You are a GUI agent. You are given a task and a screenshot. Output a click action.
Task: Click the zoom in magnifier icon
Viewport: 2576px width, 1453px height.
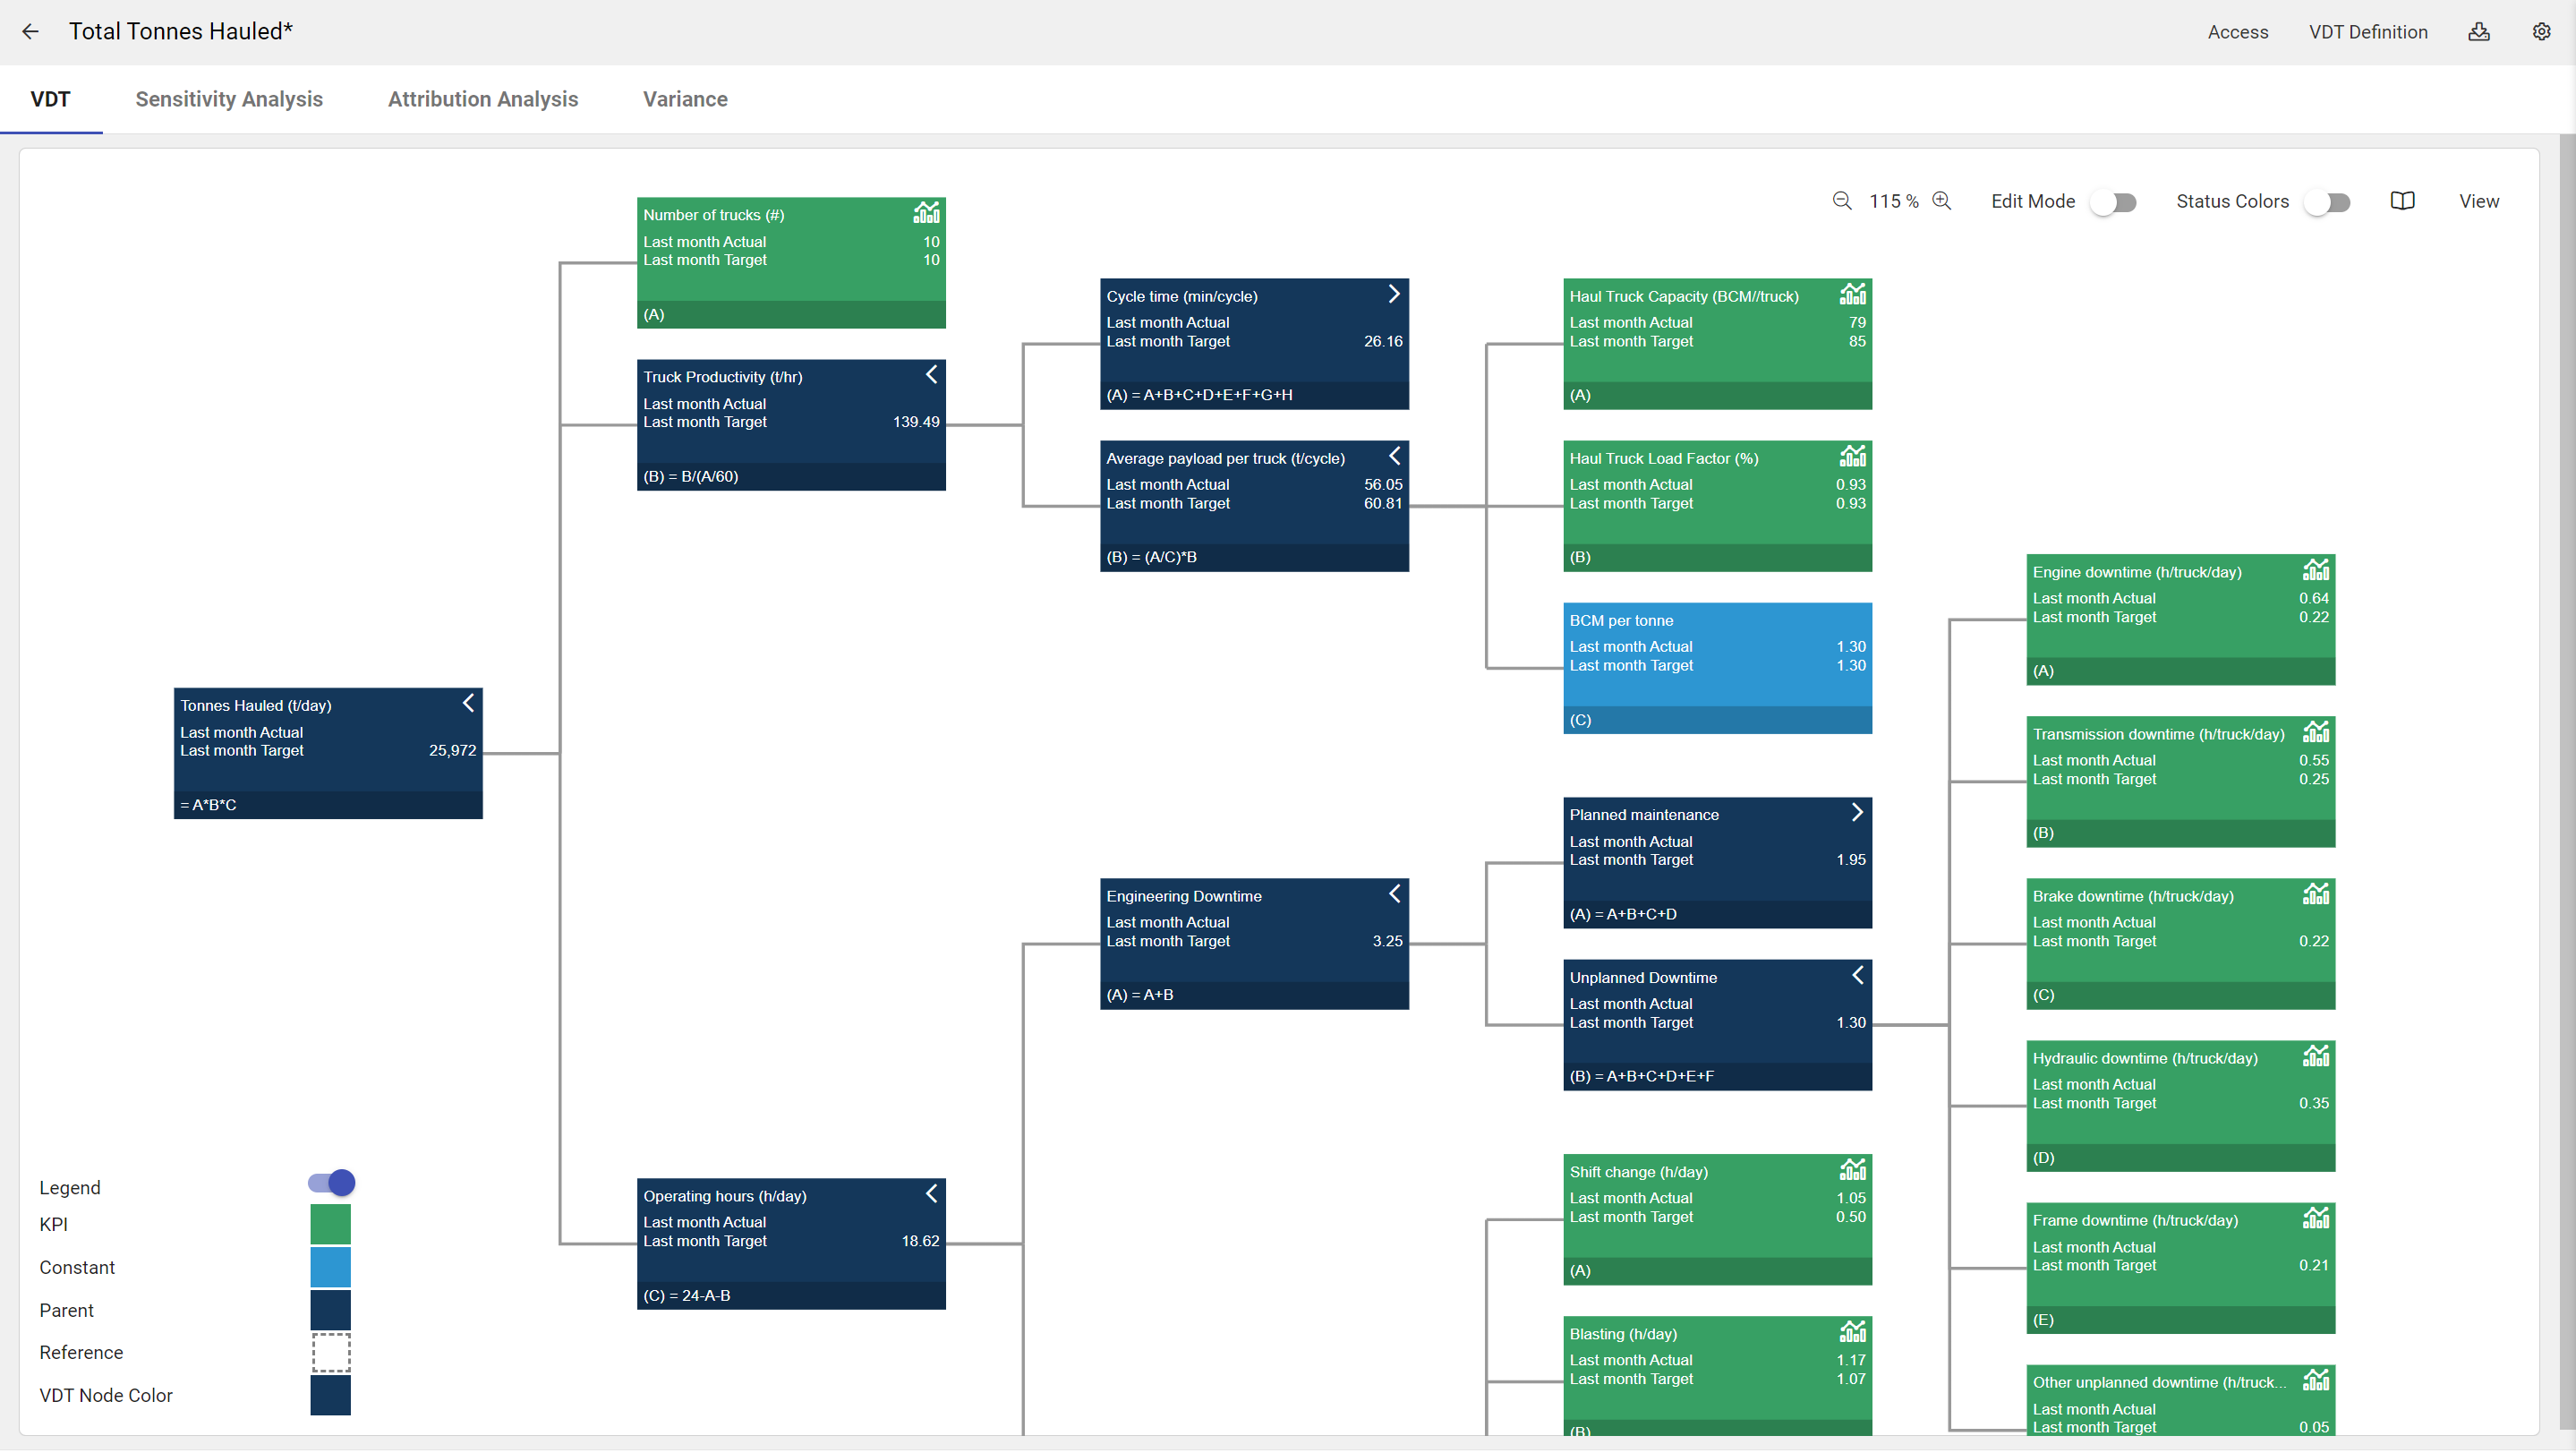tap(1941, 201)
